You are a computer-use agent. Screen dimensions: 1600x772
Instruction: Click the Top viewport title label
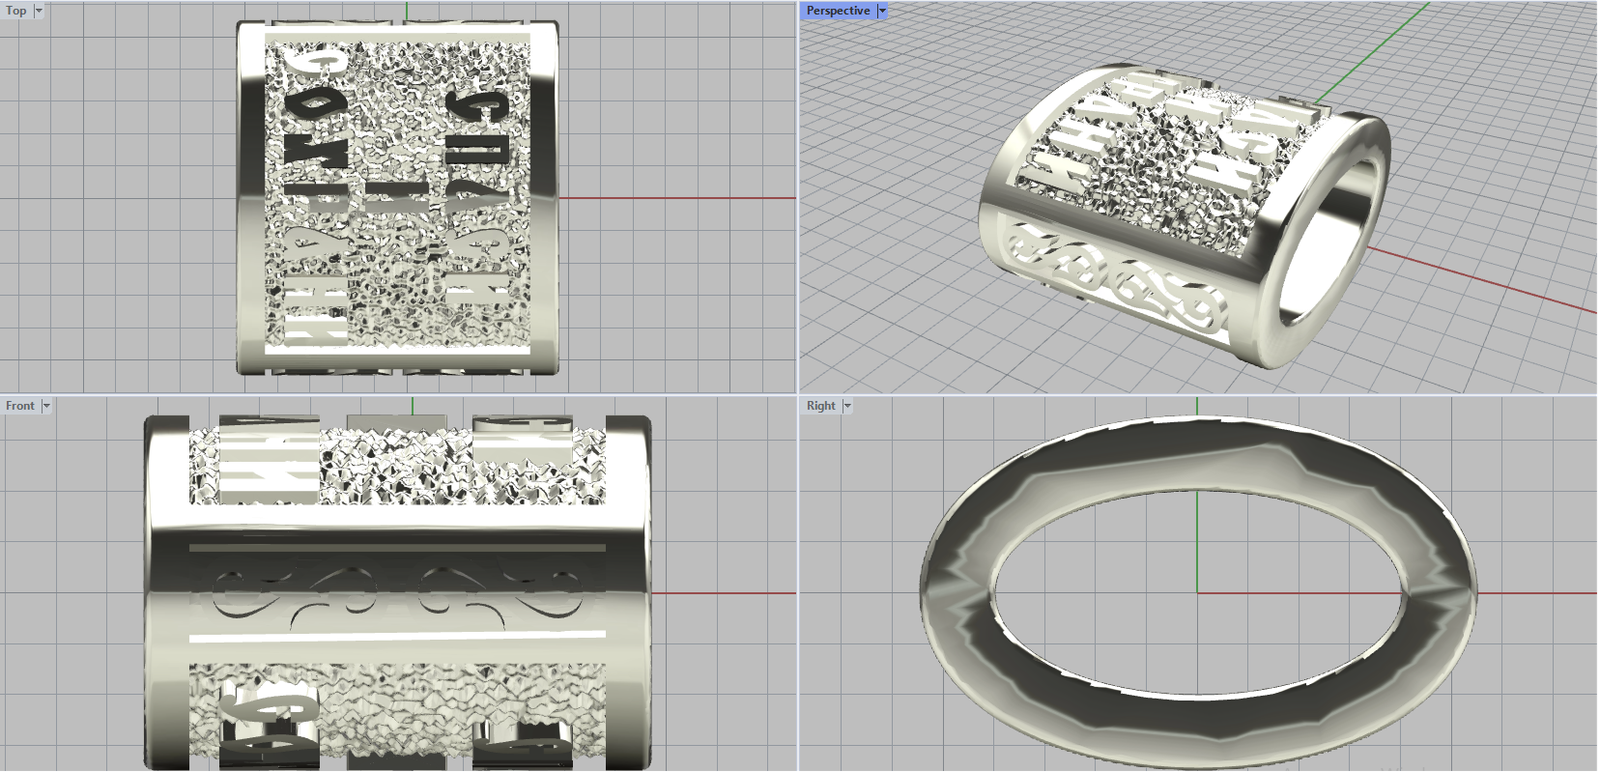pyautogui.click(x=16, y=11)
